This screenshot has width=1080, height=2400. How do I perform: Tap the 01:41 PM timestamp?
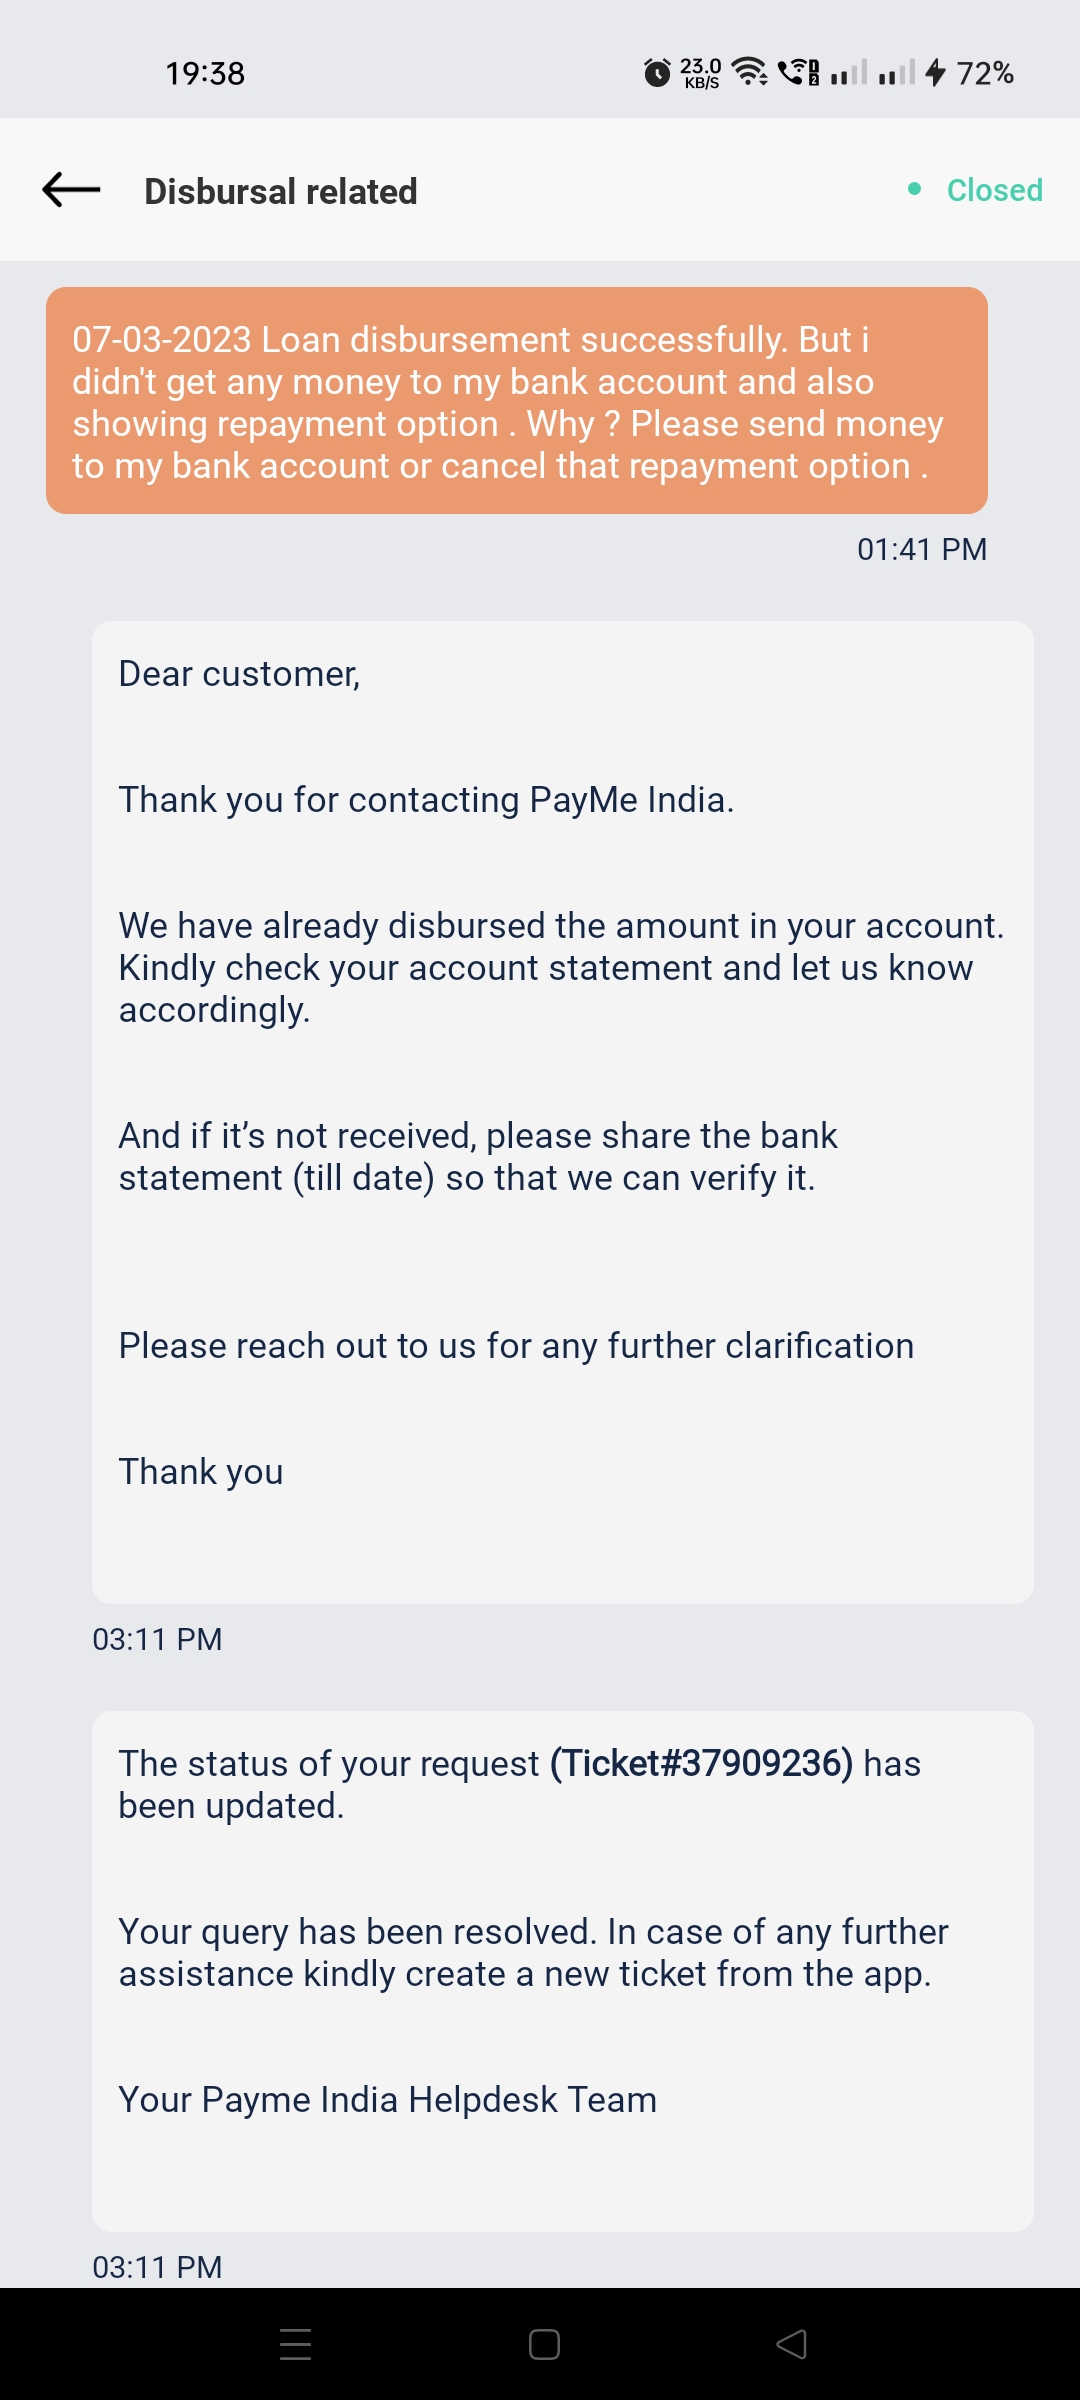click(x=921, y=549)
